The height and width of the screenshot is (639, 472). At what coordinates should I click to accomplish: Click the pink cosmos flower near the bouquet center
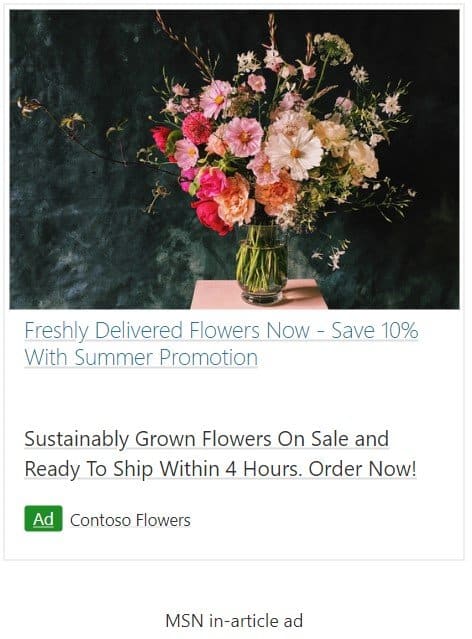(x=243, y=137)
